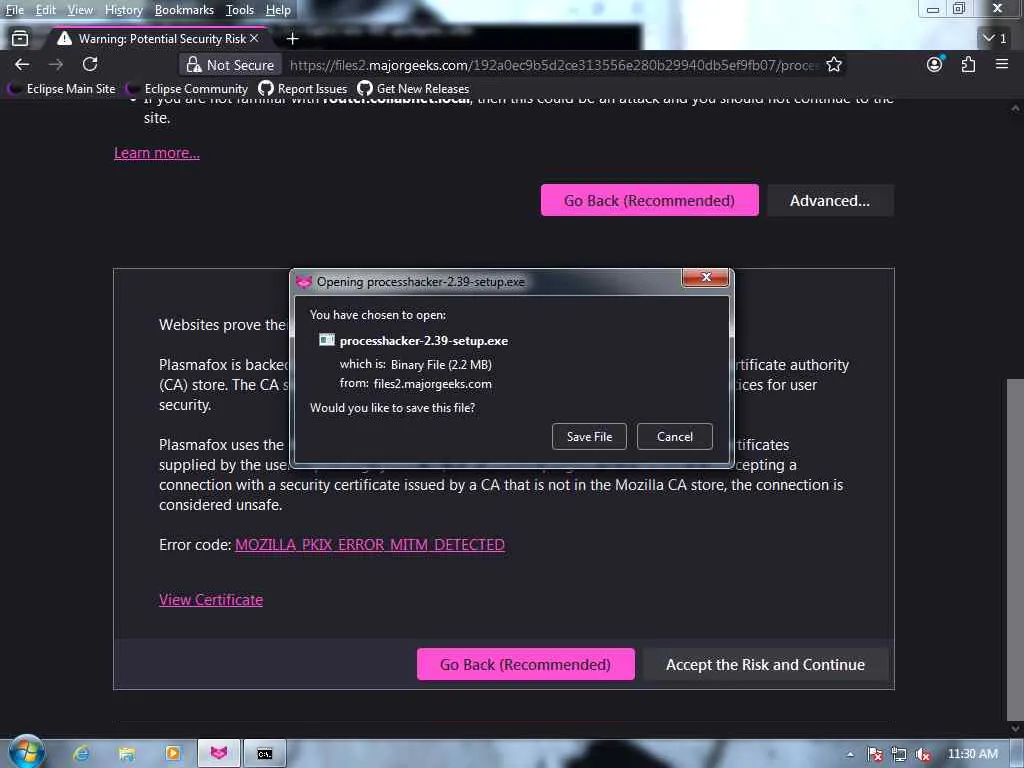Open the extensions puzzle icon
The height and width of the screenshot is (768, 1024).
click(968, 64)
